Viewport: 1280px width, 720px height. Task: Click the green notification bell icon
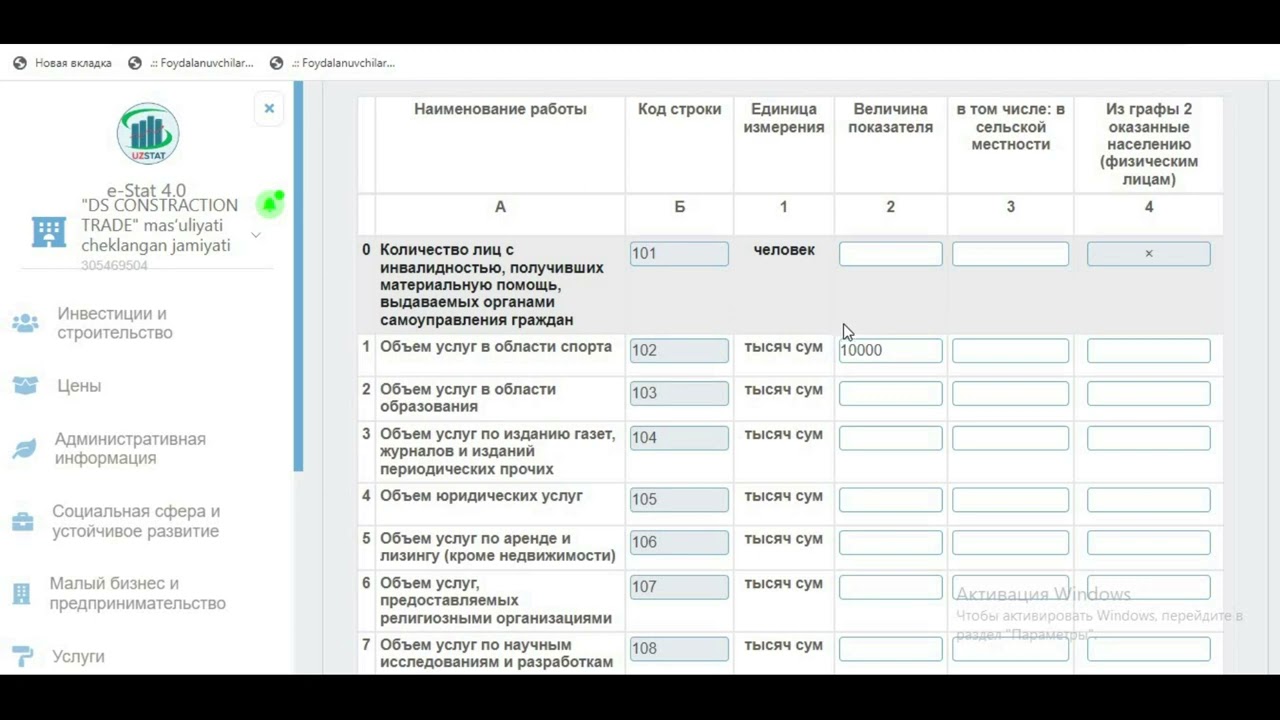(270, 204)
